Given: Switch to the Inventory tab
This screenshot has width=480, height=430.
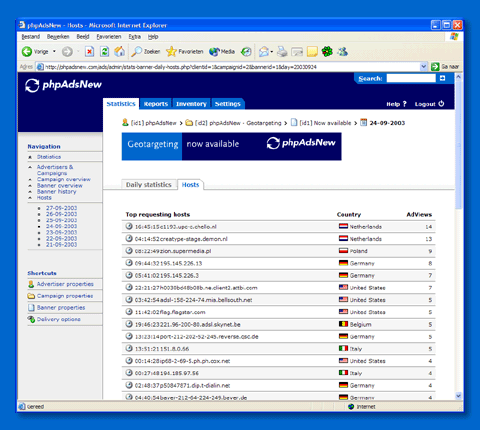Looking at the screenshot, I should [x=191, y=104].
